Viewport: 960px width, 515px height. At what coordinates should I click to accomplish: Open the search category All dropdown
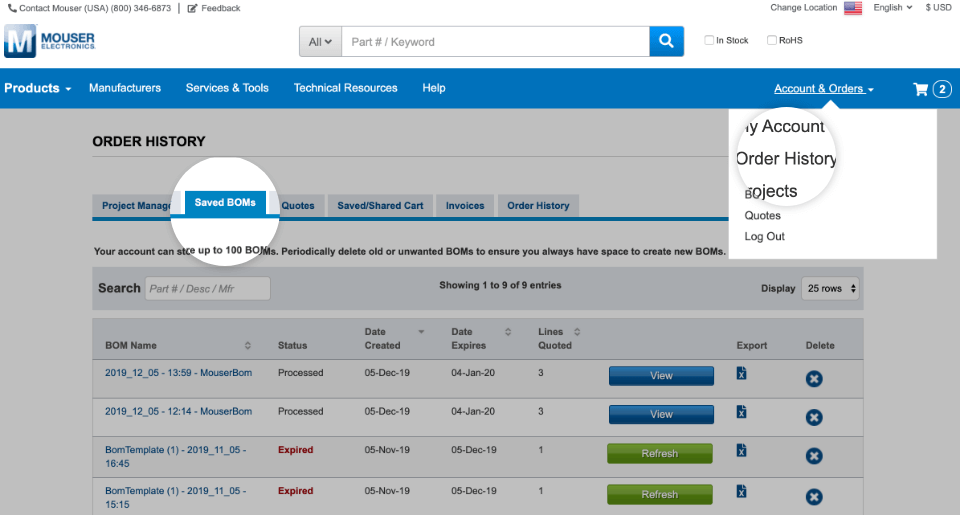[320, 42]
